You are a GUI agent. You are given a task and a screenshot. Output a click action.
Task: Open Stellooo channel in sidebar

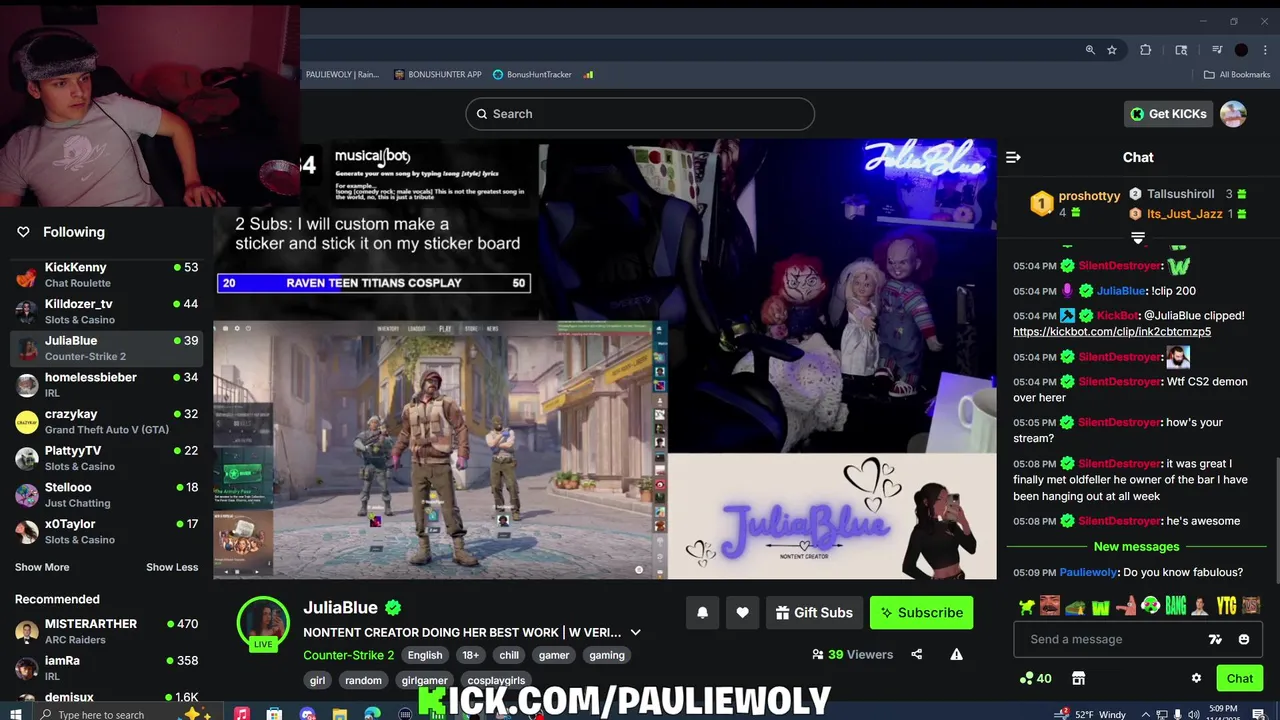106,495
